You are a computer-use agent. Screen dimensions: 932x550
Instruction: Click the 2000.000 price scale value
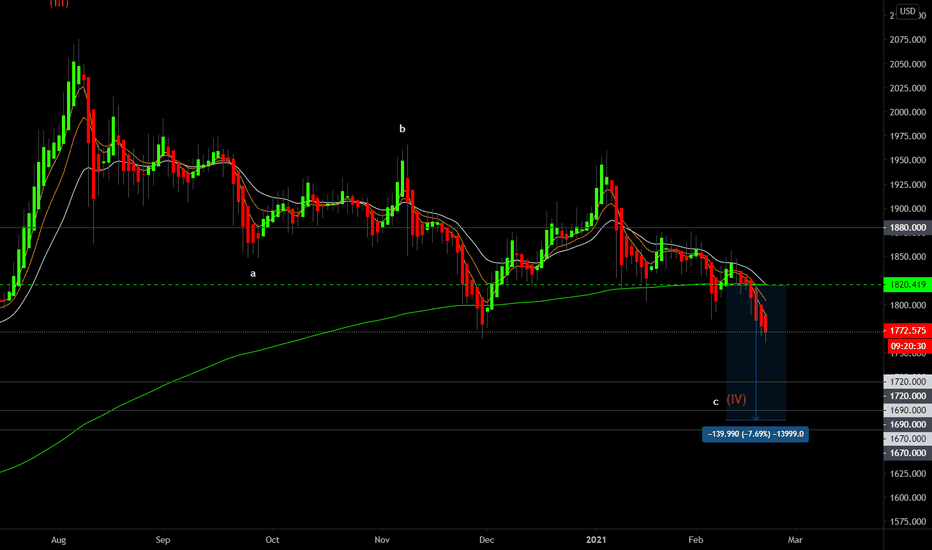[x=908, y=112]
